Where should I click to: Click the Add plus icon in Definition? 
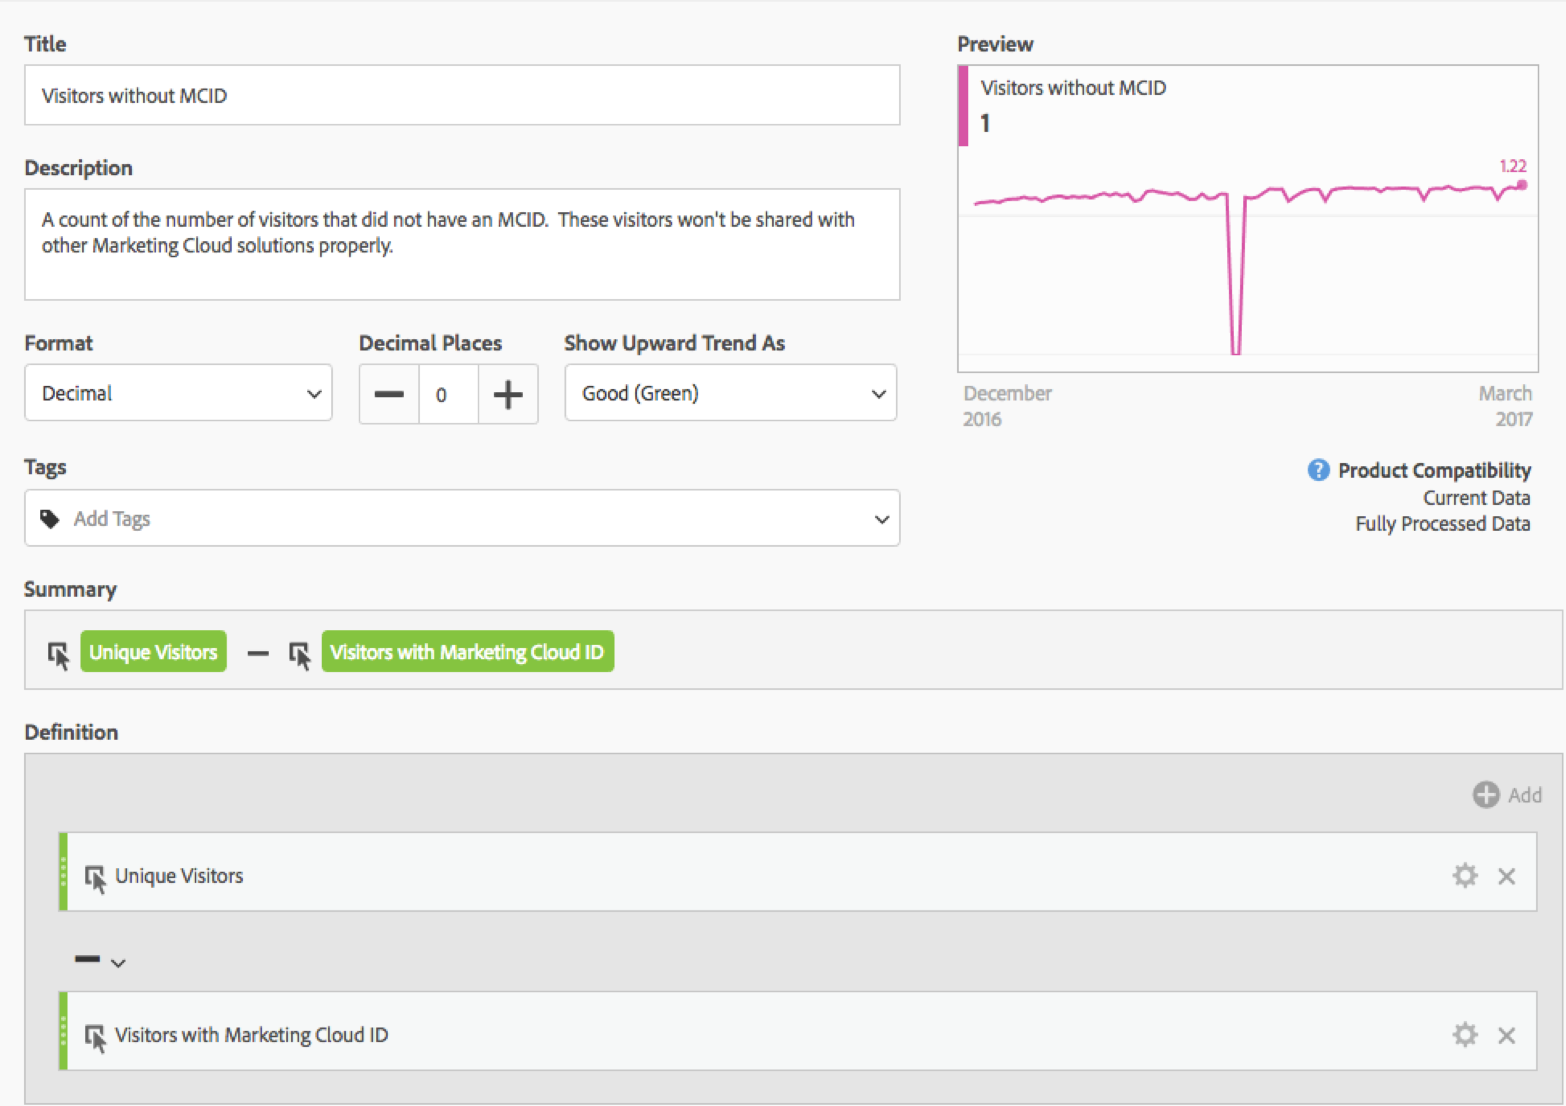(1486, 795)
